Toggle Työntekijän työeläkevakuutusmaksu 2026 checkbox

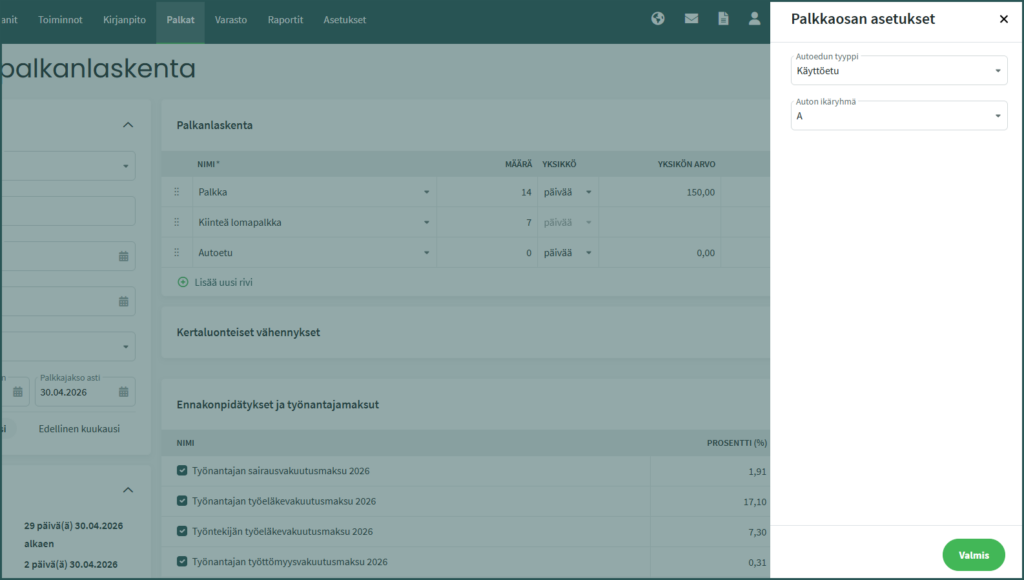click(182, 531)
